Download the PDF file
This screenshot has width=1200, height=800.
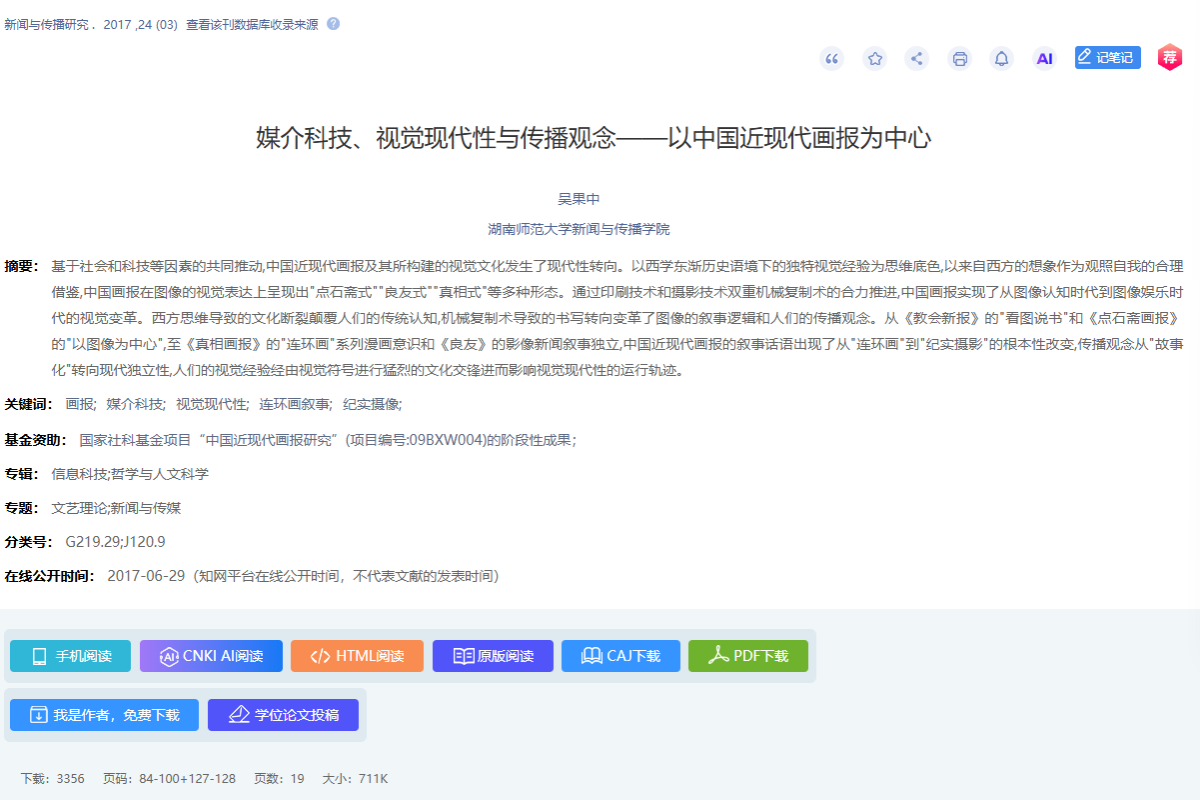[x=748, y=656]
